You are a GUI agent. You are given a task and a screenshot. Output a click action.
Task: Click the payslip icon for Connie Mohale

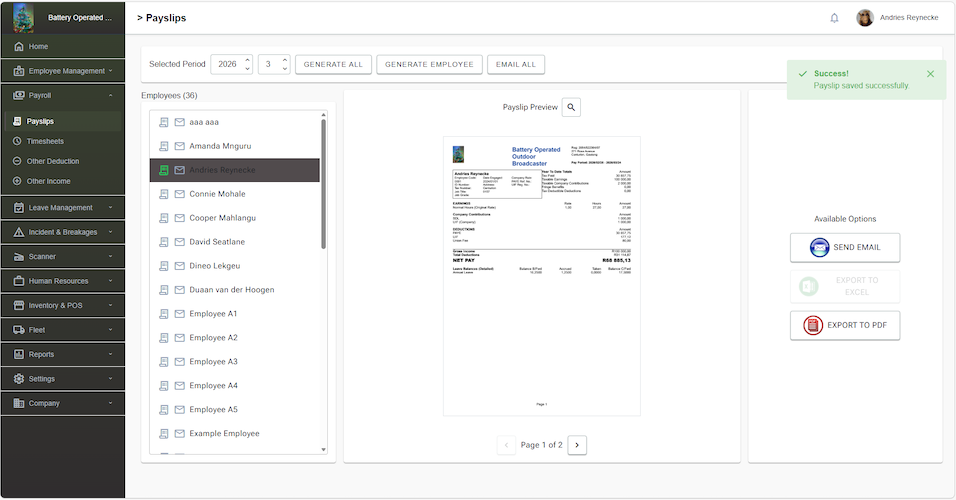[163, 194]
